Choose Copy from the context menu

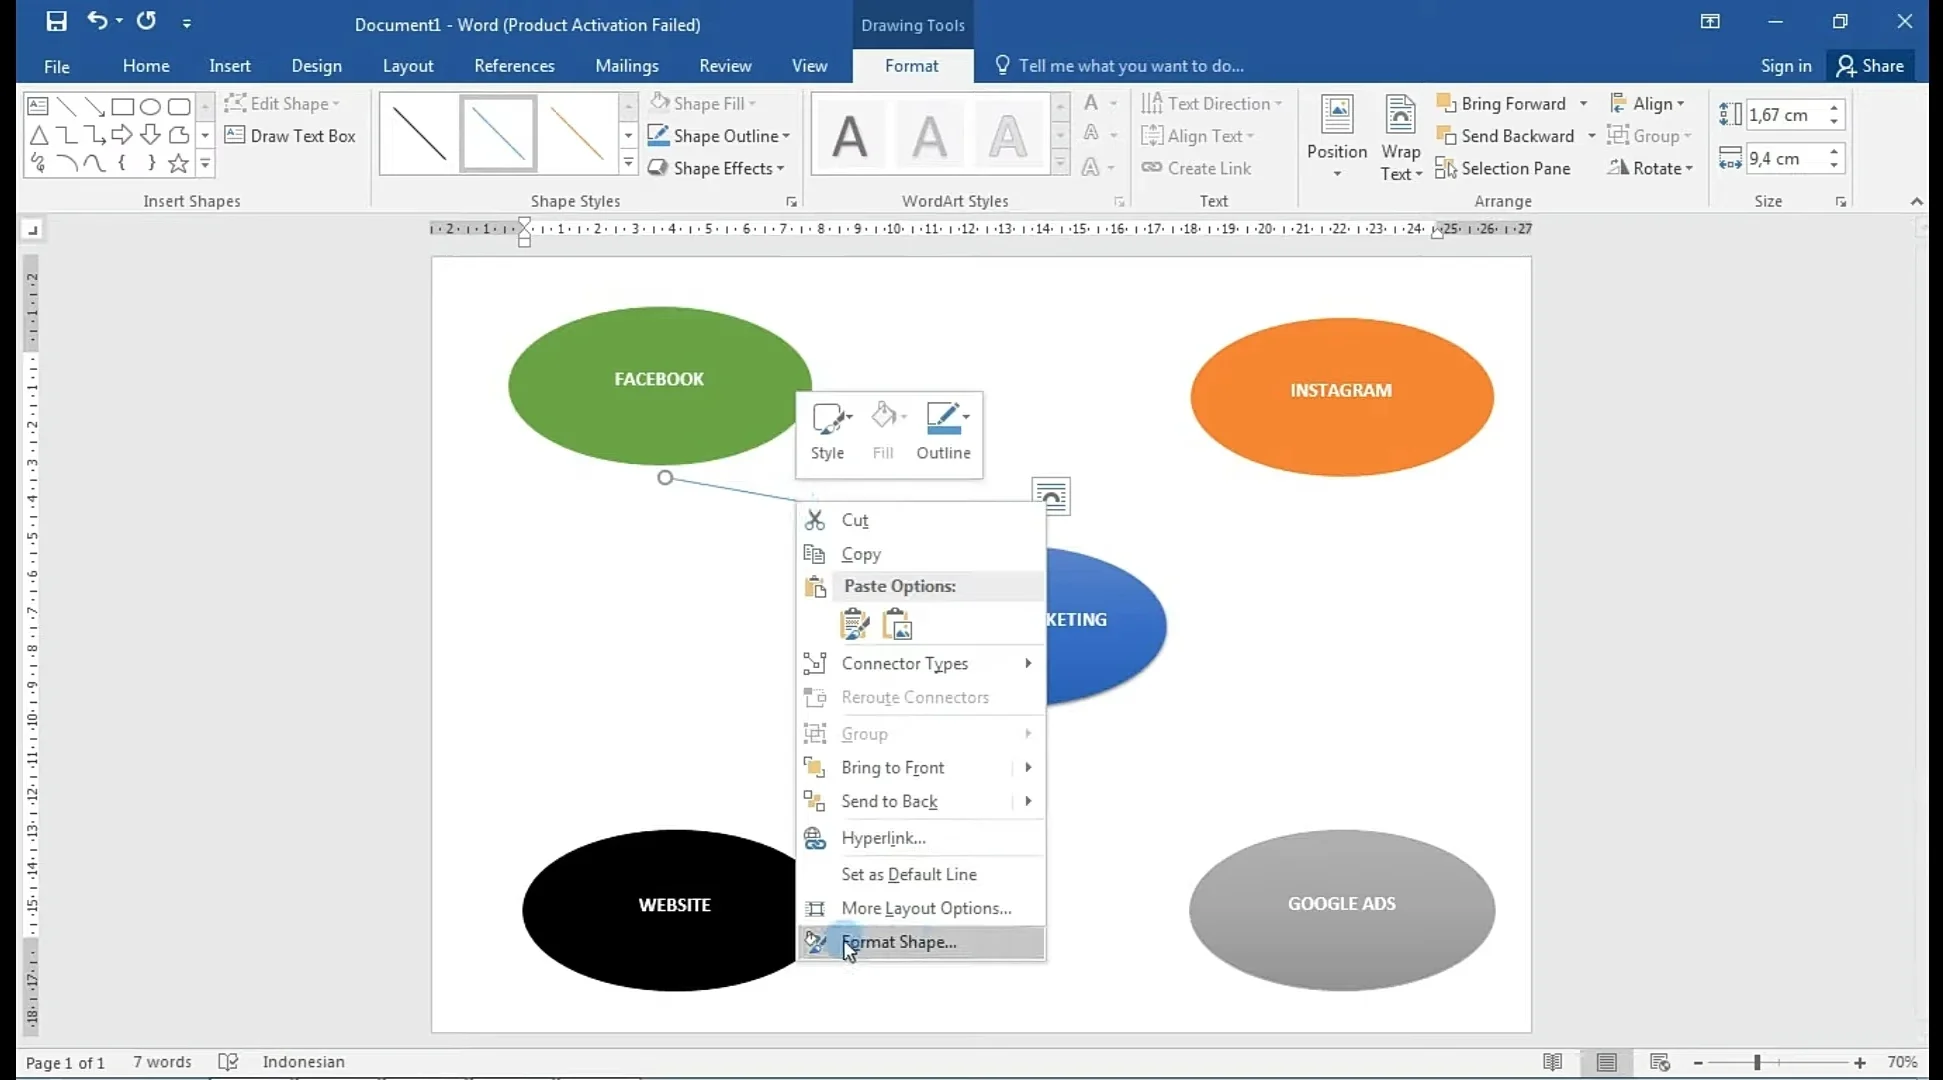[921, 554]
